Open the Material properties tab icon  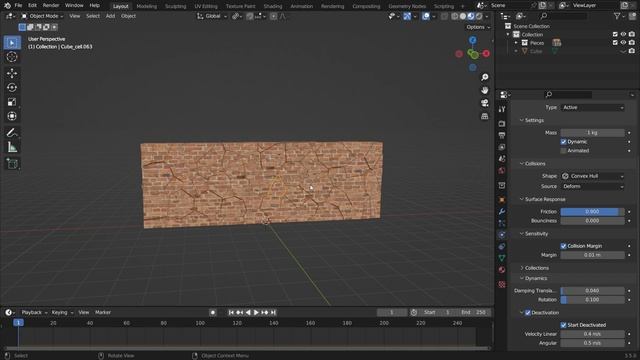pyautogui.click(x=502, y=270)
